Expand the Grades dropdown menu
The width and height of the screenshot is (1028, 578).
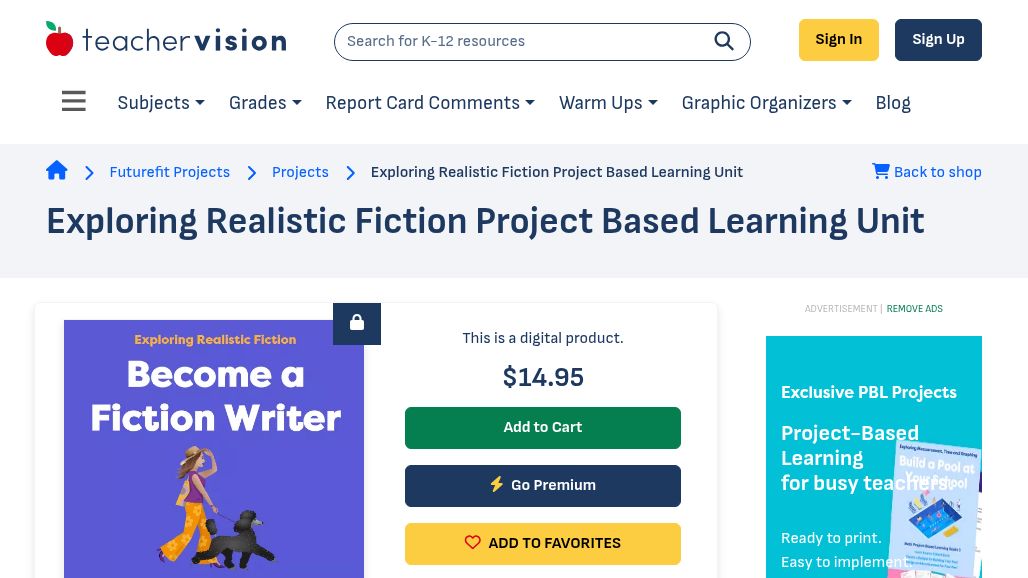[x=265, y=103]
